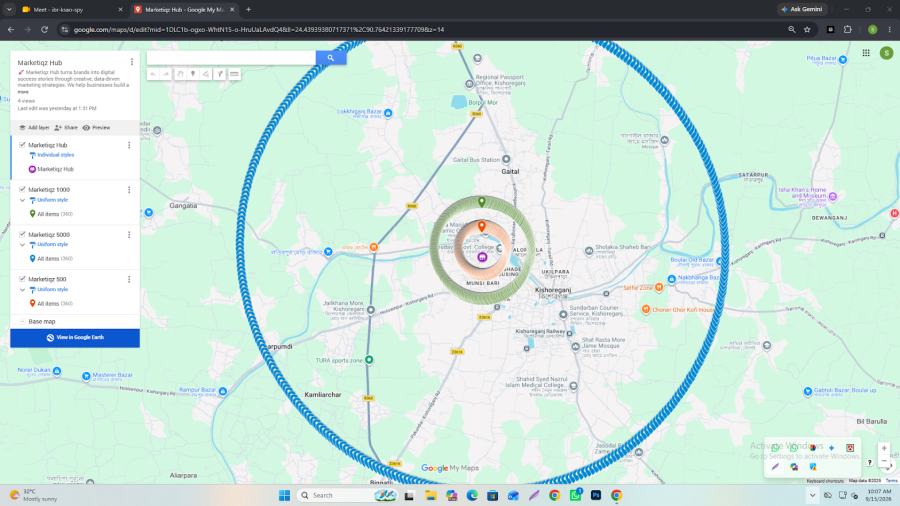Open Marketiqz 1000 layer options menu

click(x=129, y=189)
